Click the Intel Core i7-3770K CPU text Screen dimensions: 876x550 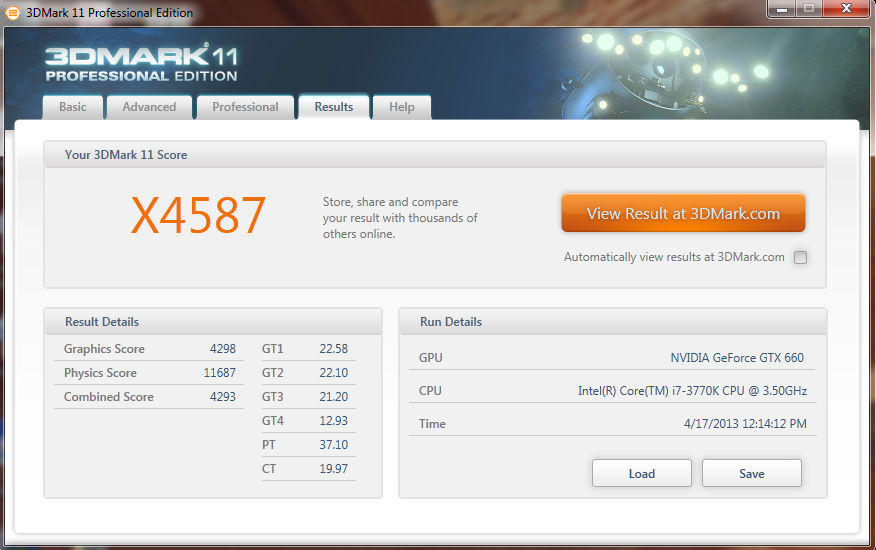tap(692, 391)
